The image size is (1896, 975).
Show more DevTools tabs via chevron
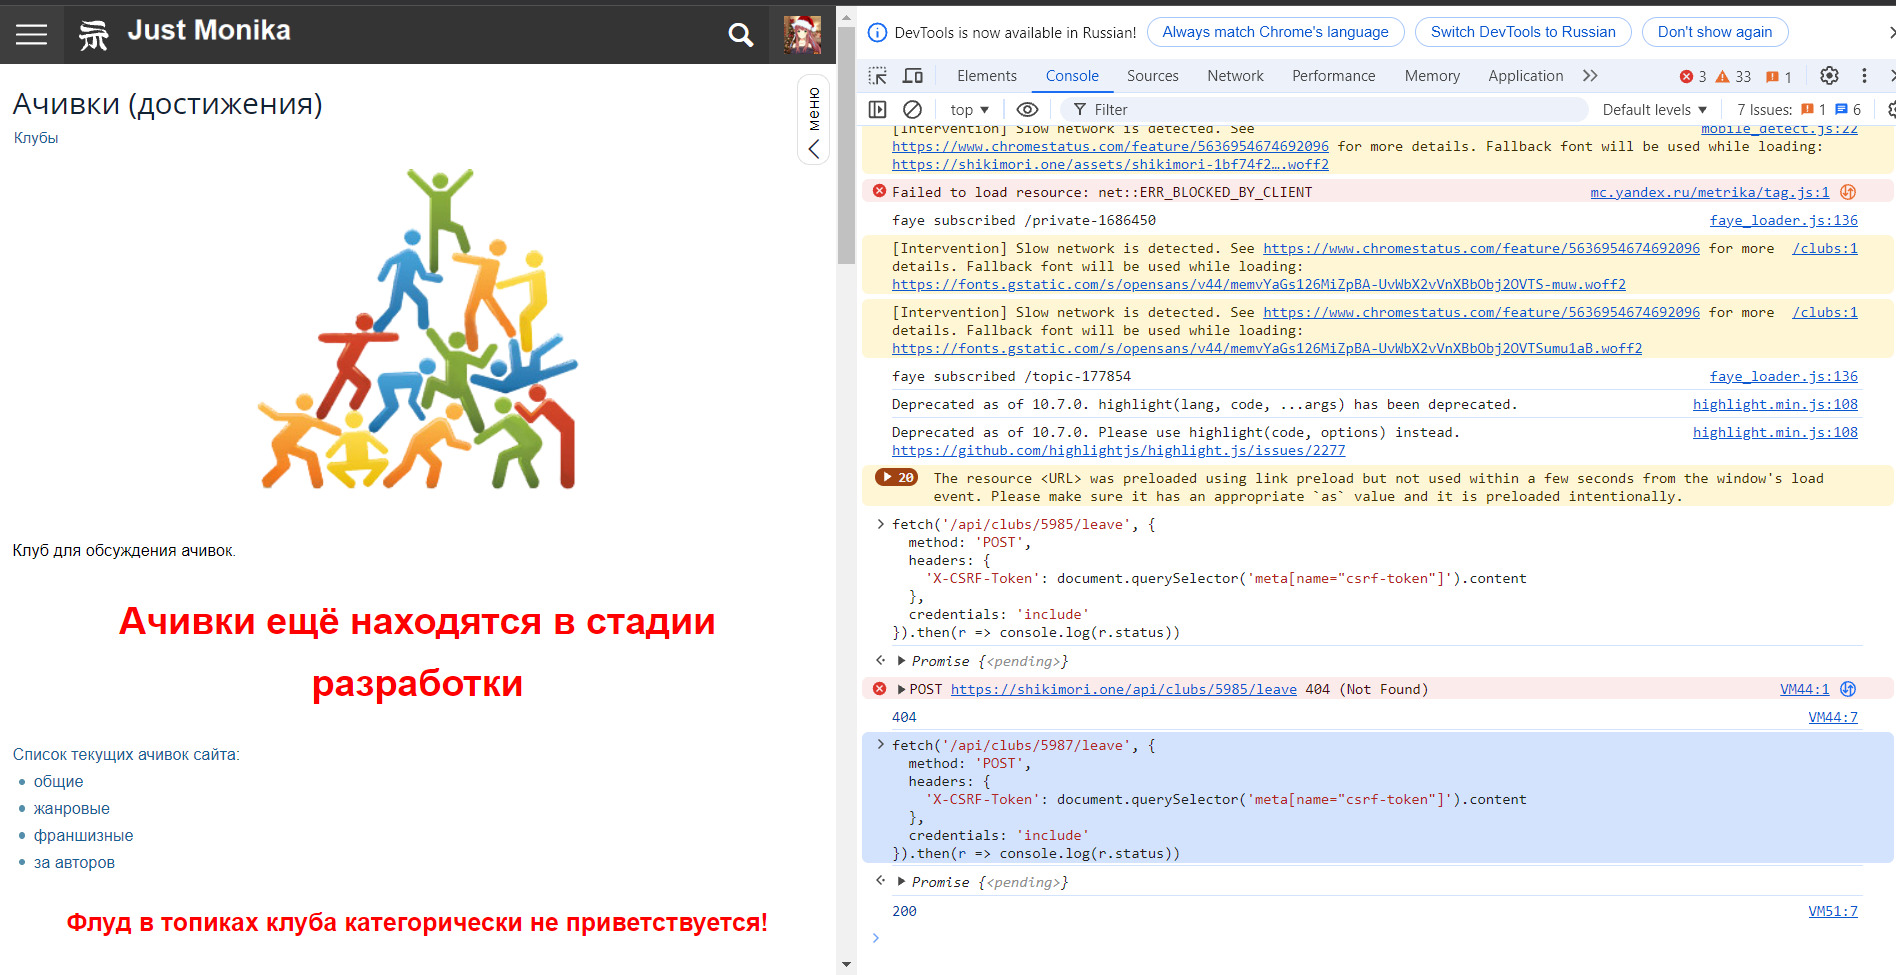point(1590,76)
